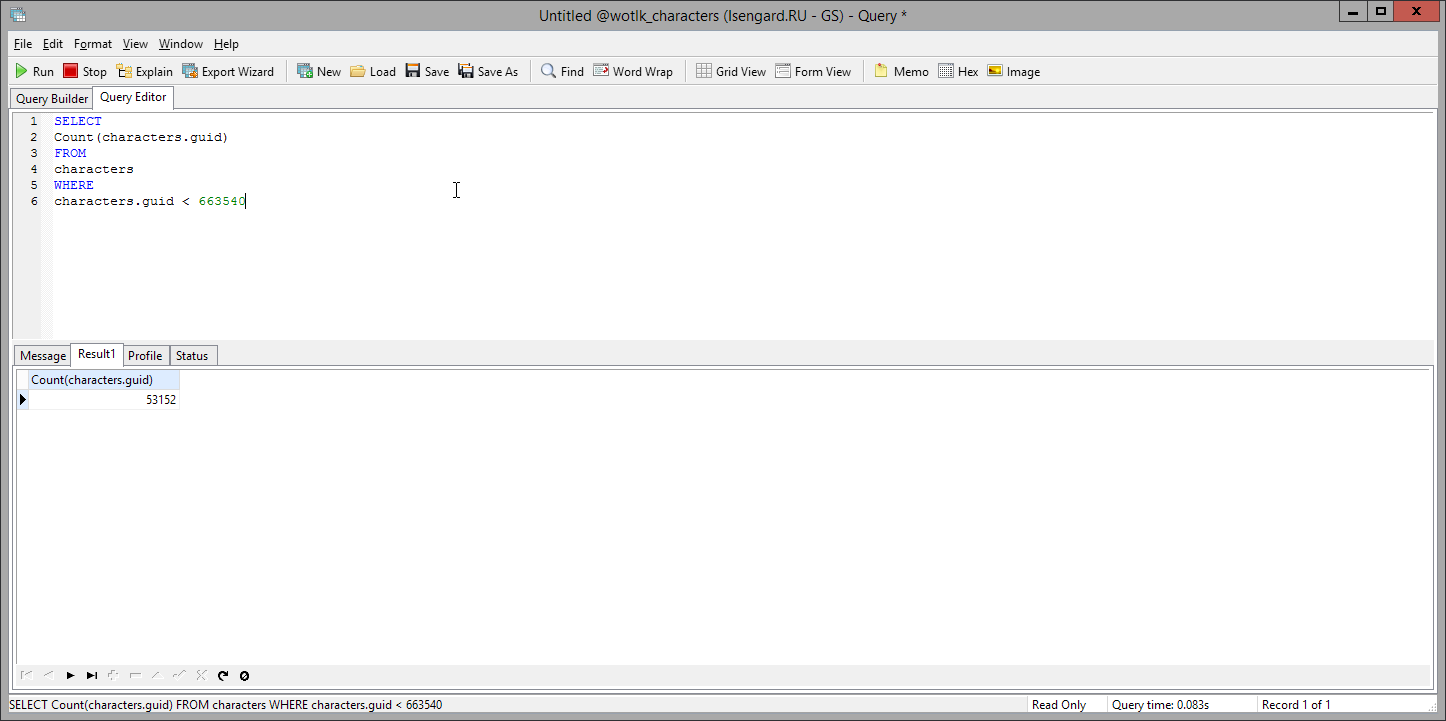Click the row indicator arrow in grid
This screenshot has height=721, width=1446.
23,400
